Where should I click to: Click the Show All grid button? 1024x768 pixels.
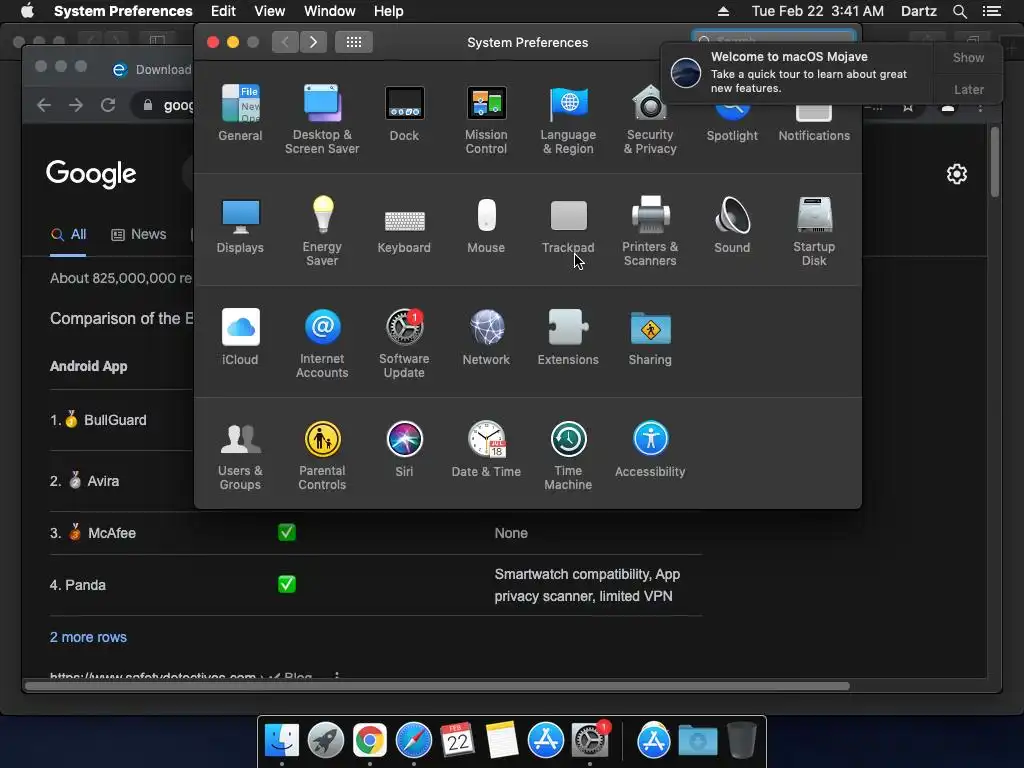(x=353, y=42)
